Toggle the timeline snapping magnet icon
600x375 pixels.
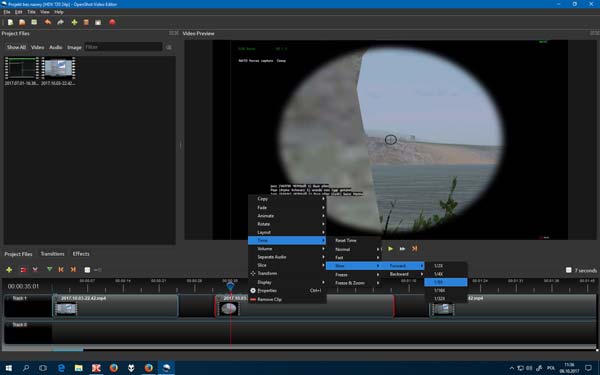[23, 270]
